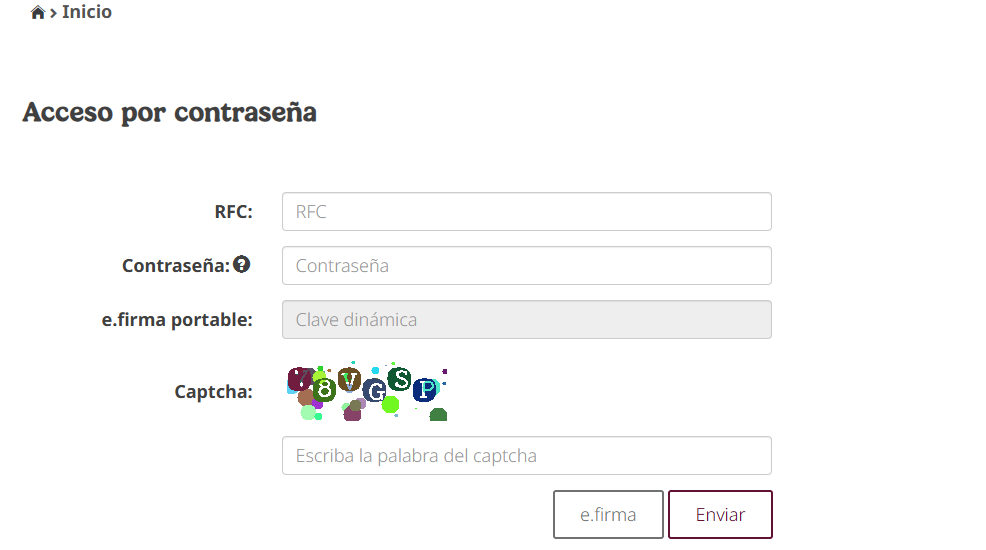The height and width of the screenshot is (550, 986).
Task: Click the breadcrumb chevron before Inicio
Action: (53, 13)
